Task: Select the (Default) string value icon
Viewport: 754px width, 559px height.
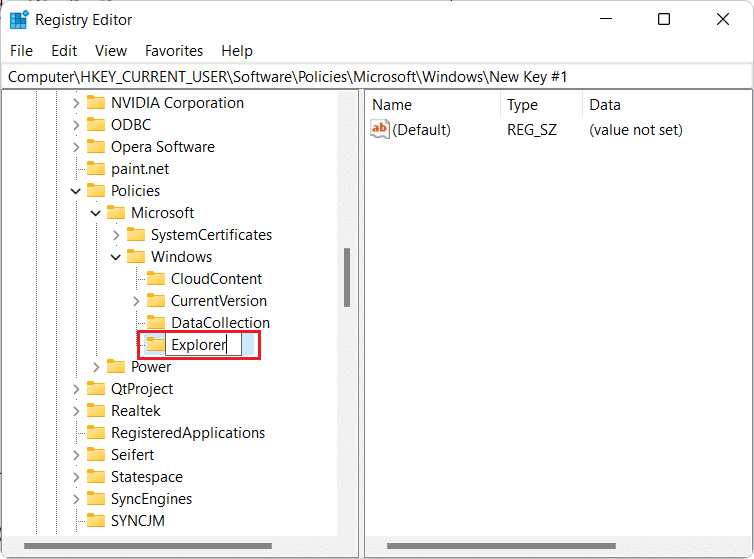Action: coord(379,129)
